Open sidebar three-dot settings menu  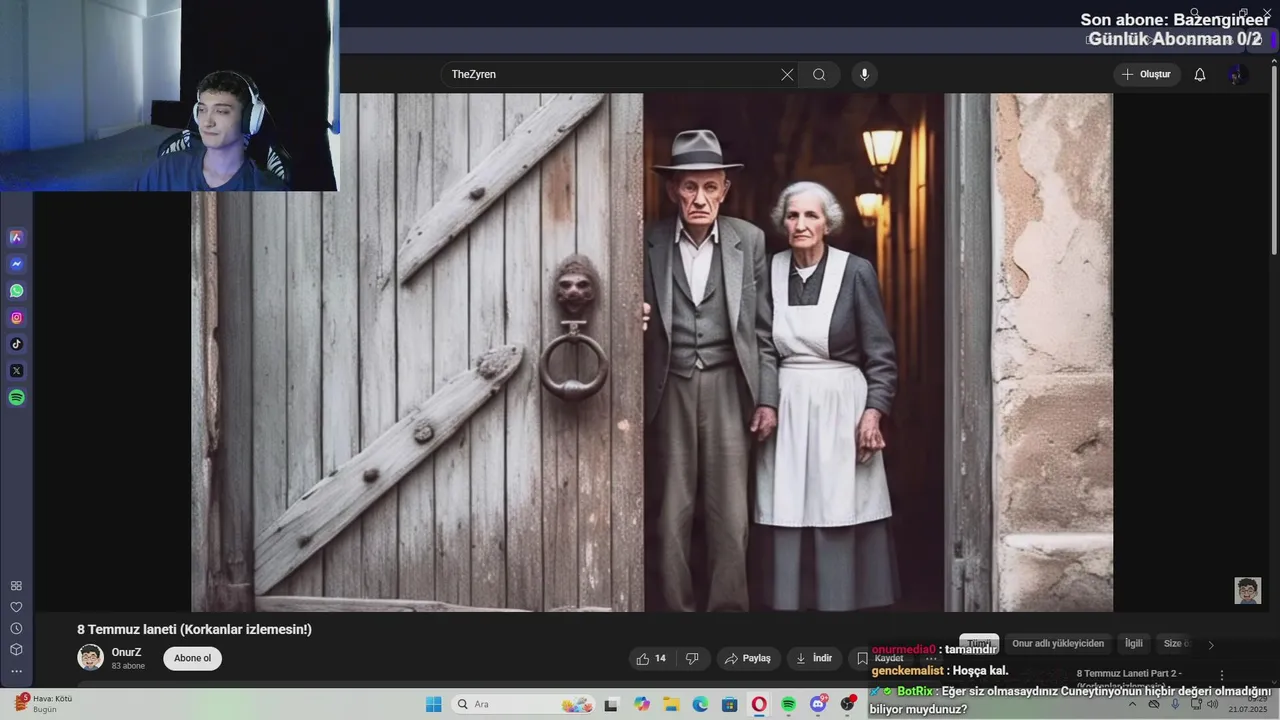[16, 671]
